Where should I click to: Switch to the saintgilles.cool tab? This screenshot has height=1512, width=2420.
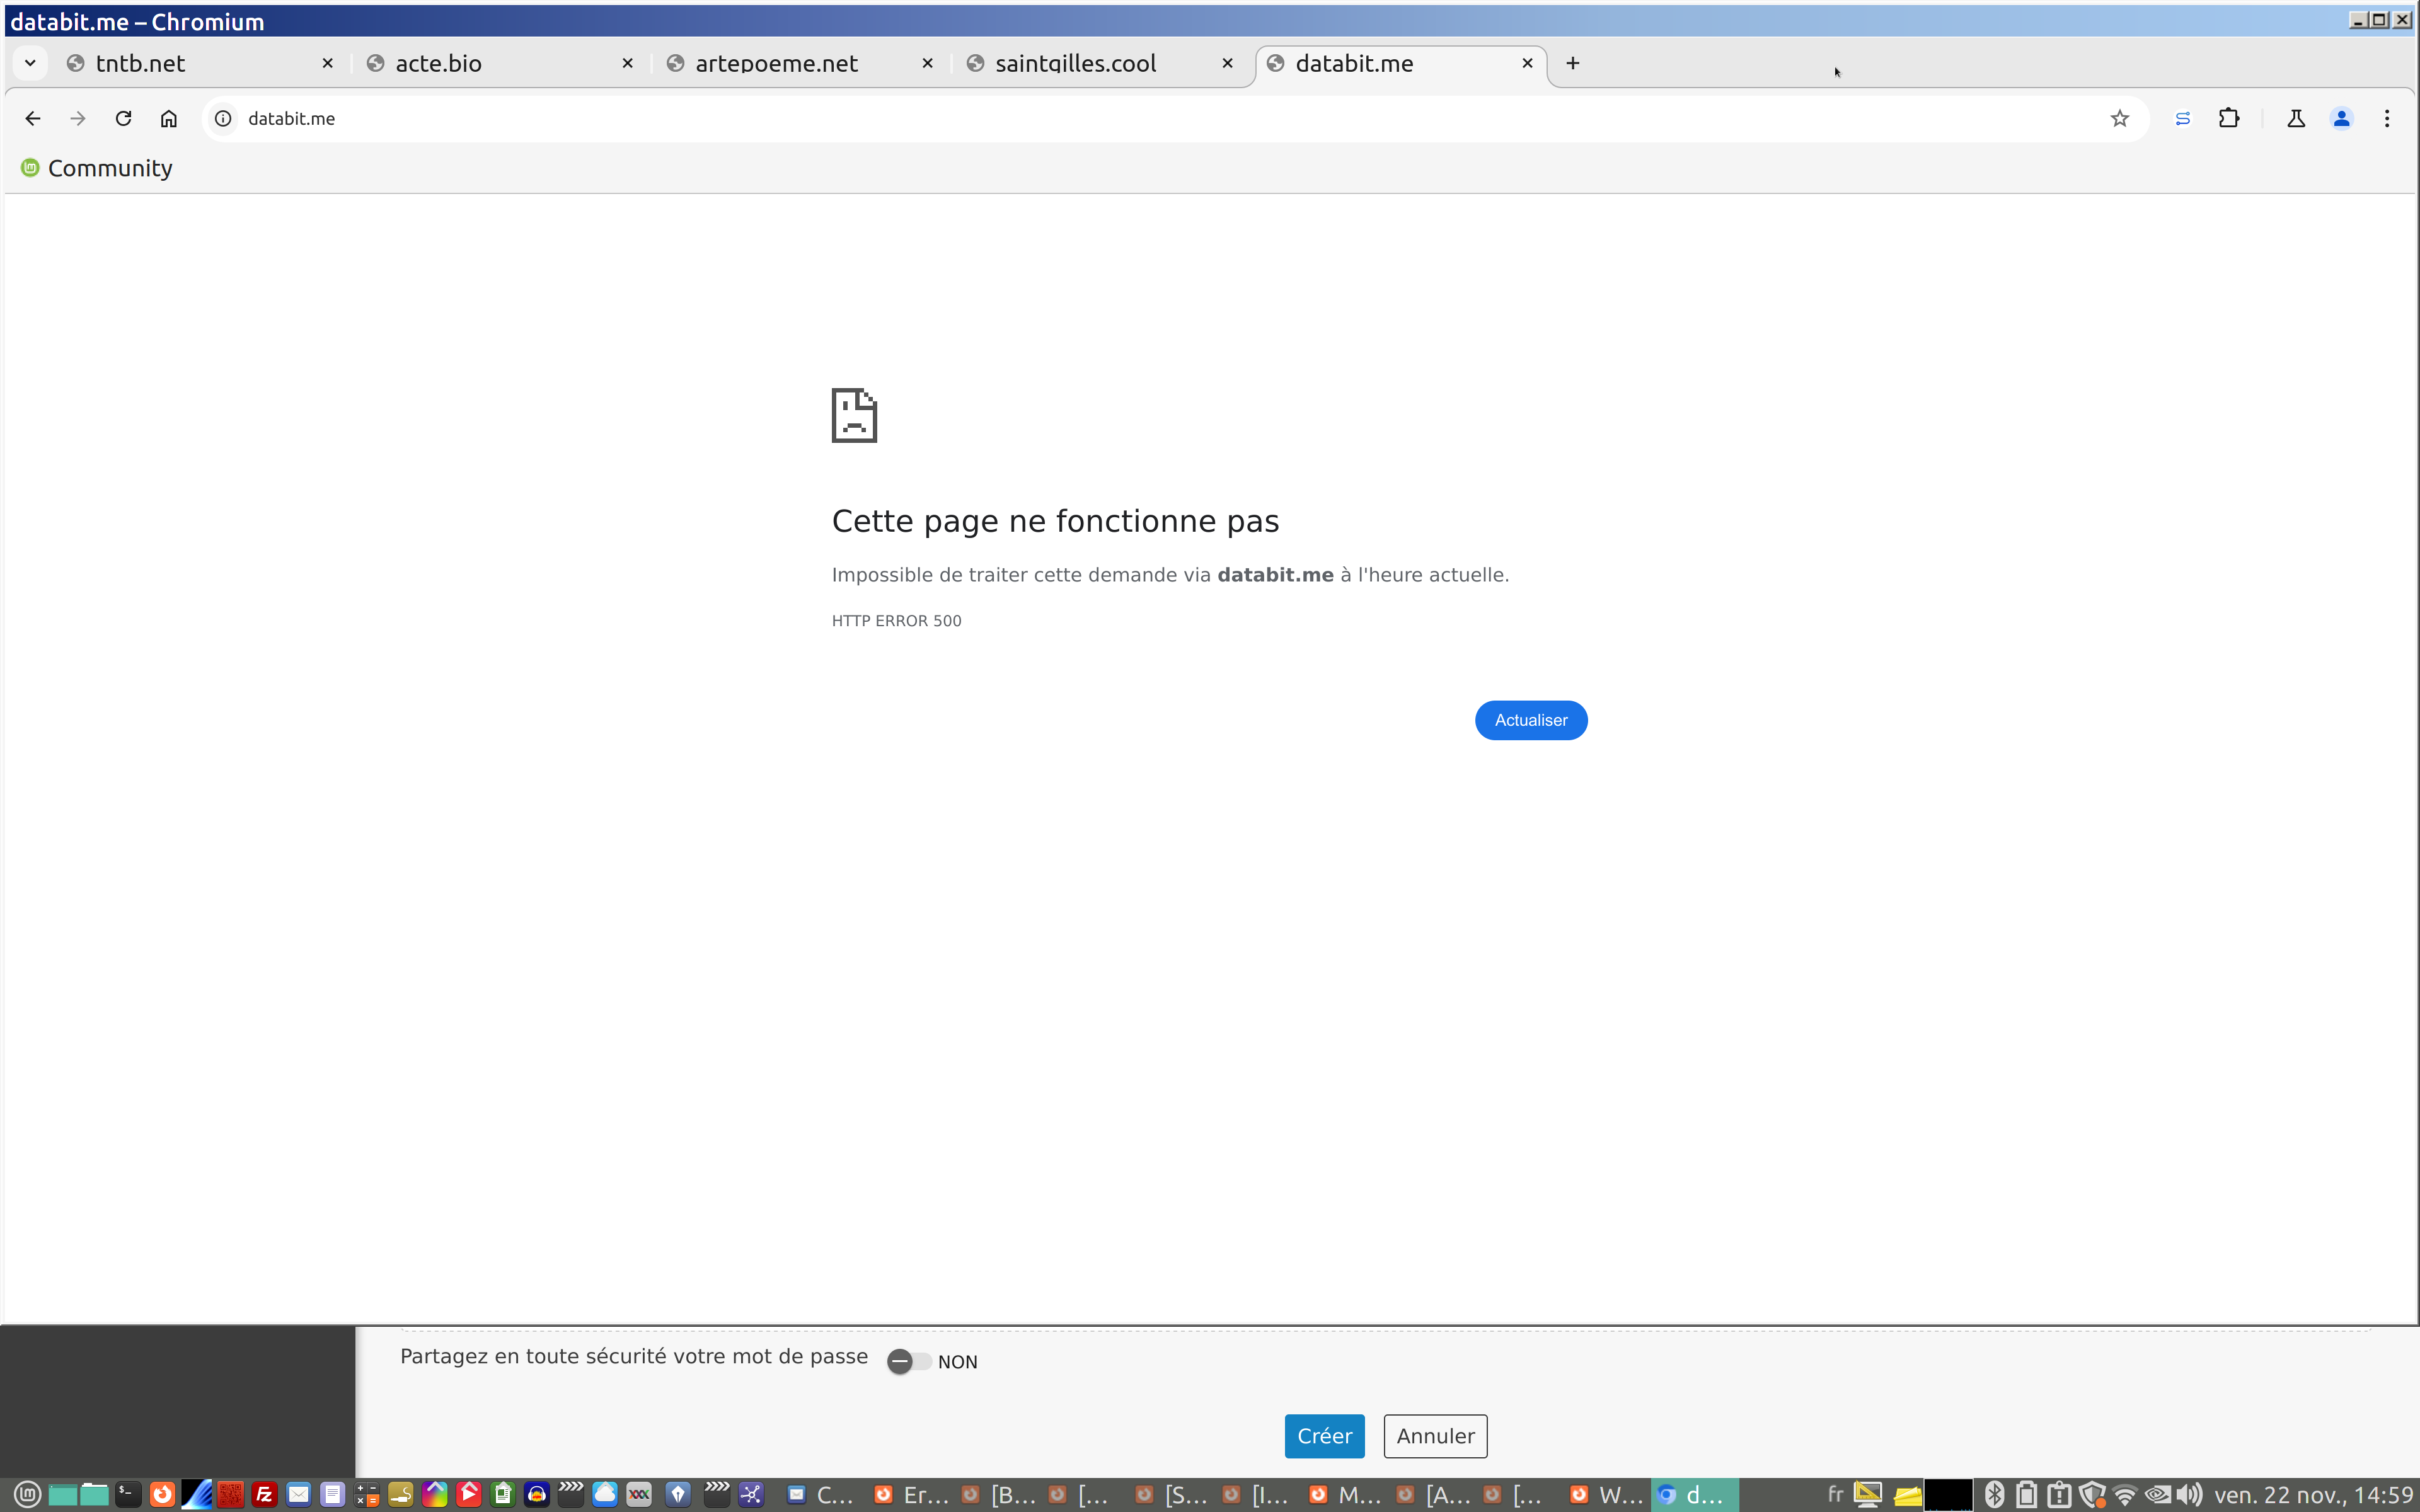(x=1090, y=63)
